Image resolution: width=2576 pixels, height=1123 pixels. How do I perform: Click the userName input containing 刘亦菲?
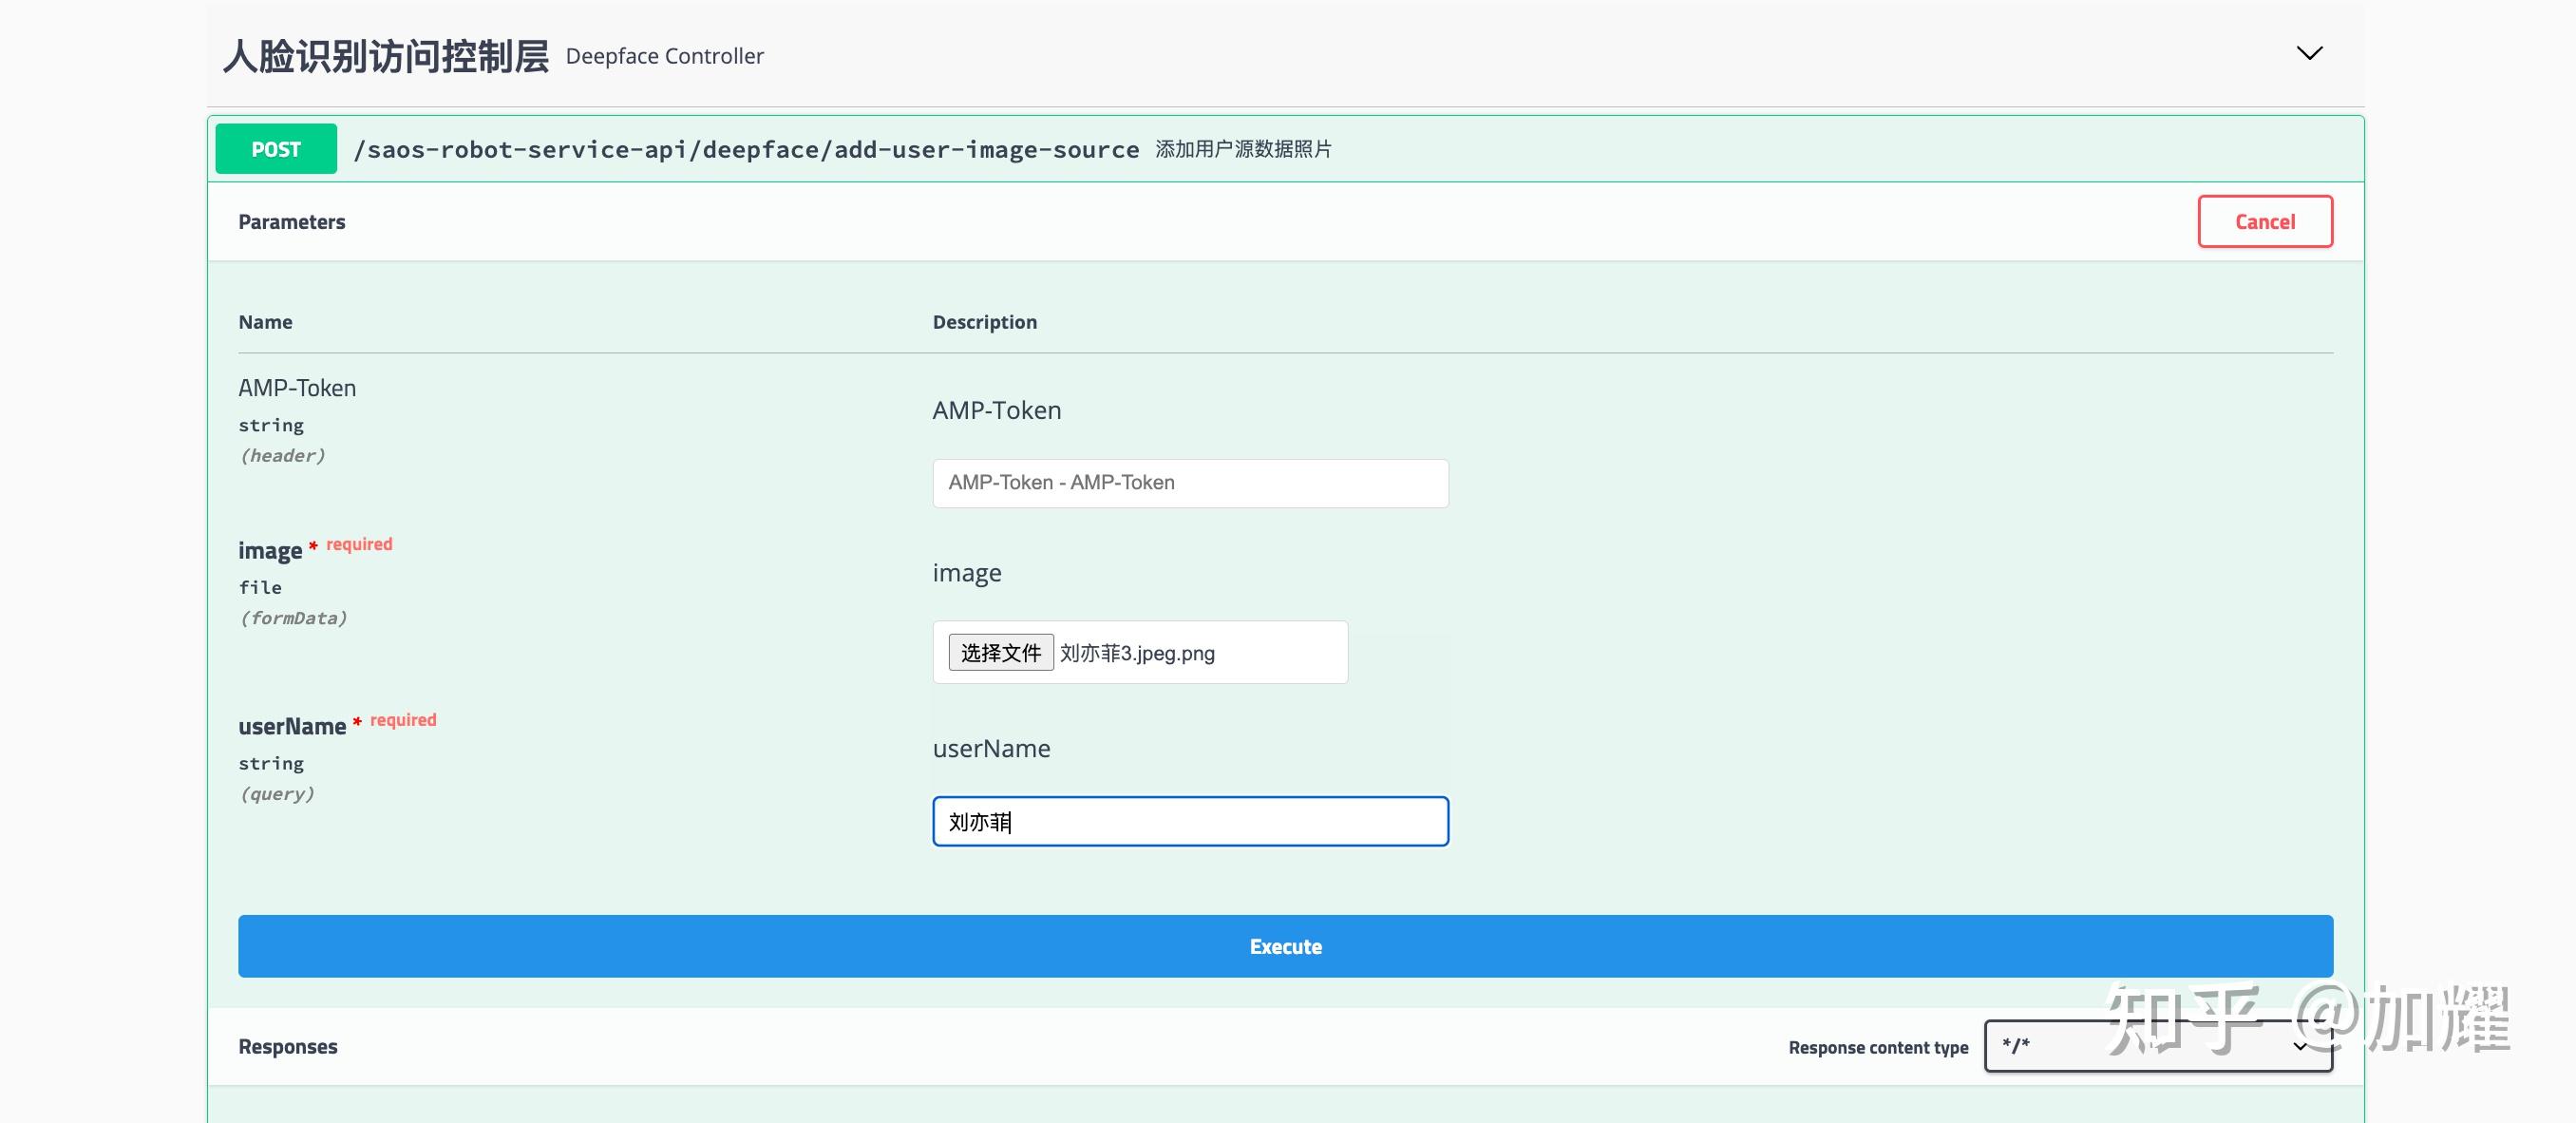[1190, 821]
